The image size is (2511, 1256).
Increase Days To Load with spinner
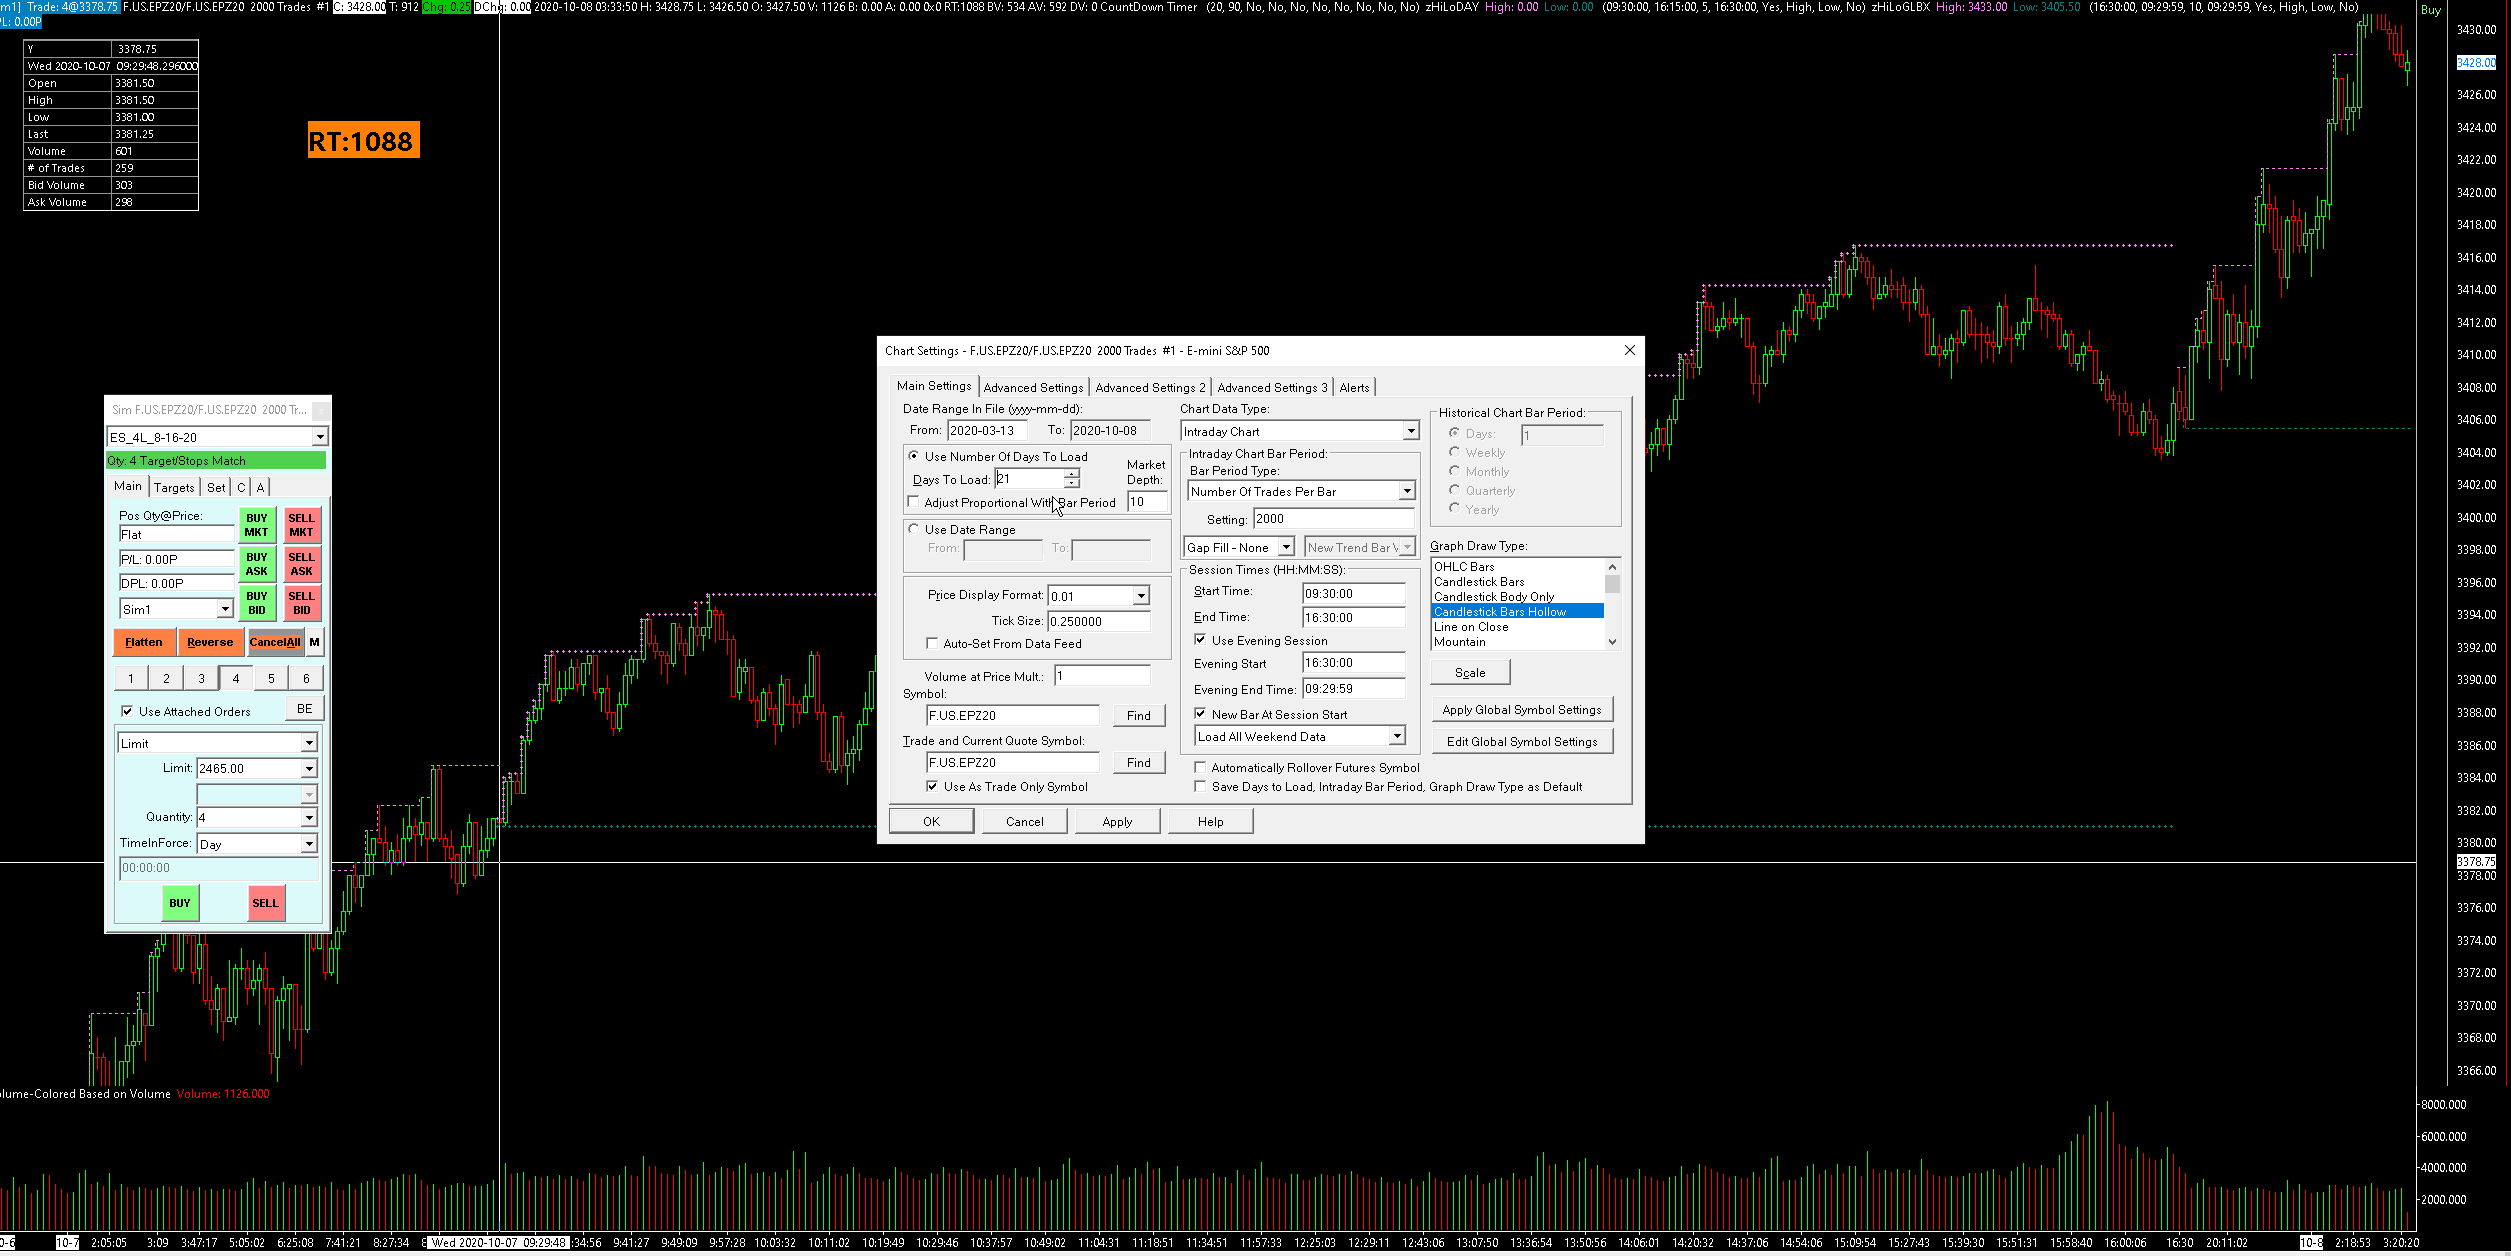[x=1071, y=473]
